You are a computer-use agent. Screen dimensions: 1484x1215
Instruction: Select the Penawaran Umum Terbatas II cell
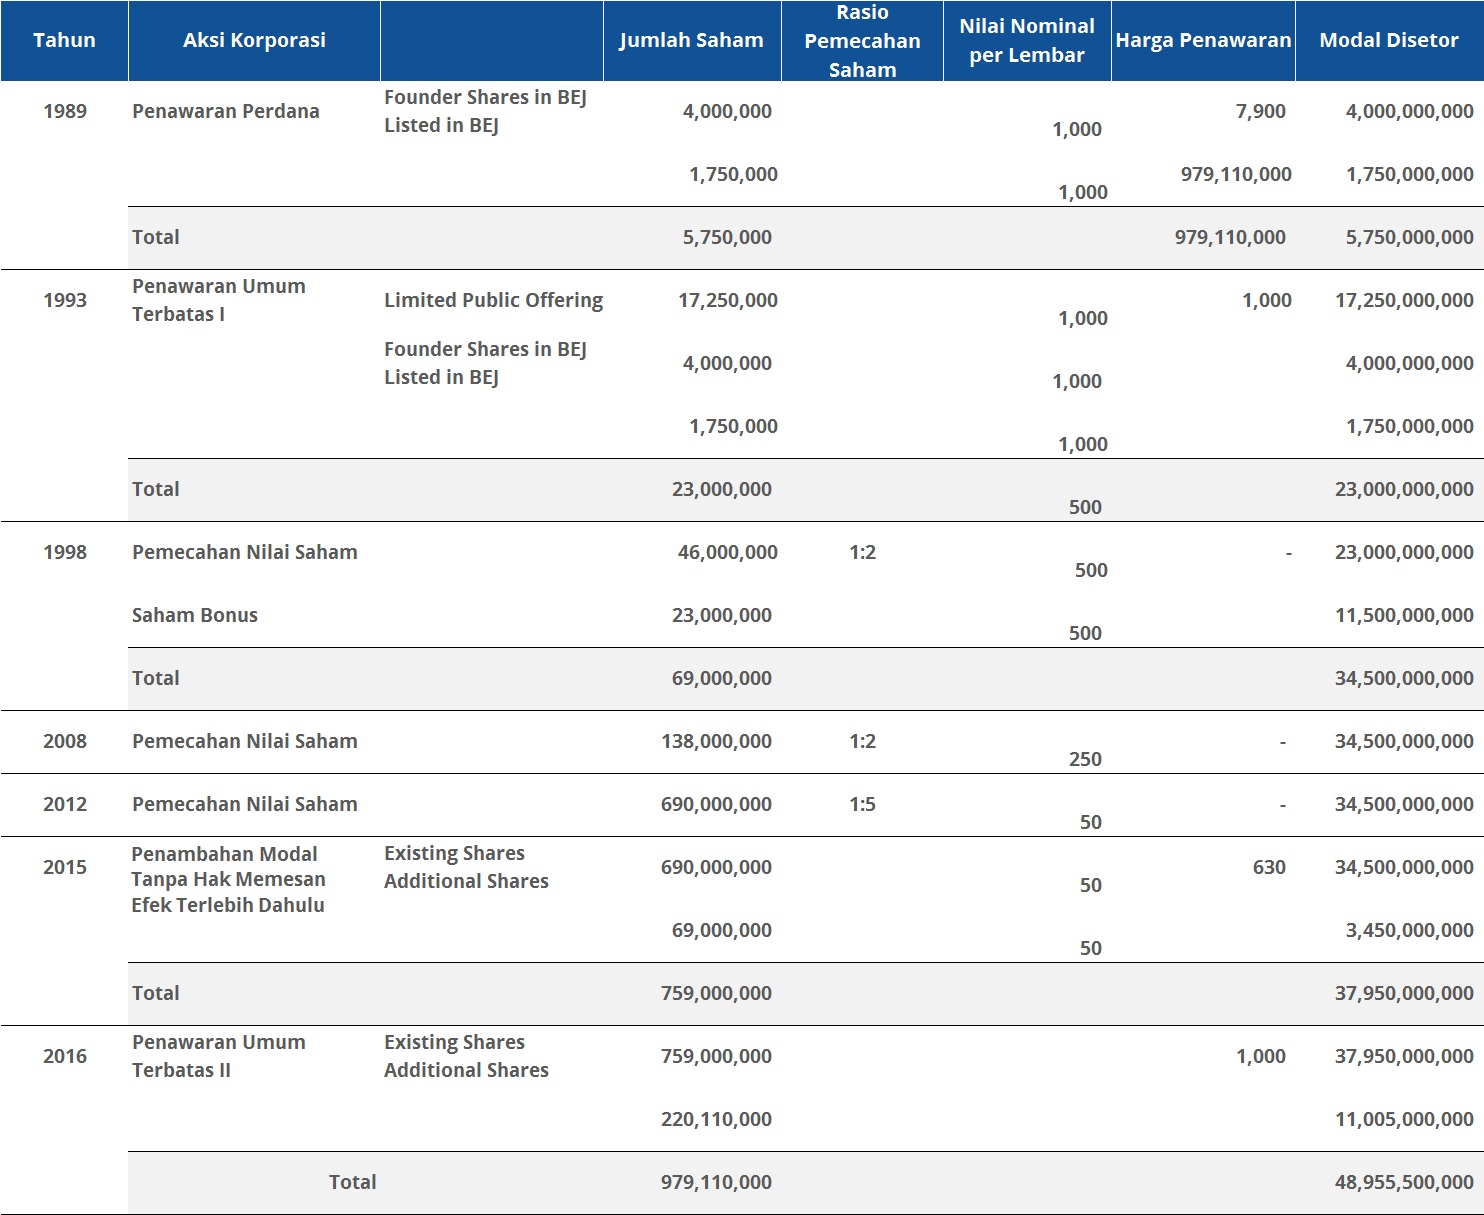(x=219, y=1056)
